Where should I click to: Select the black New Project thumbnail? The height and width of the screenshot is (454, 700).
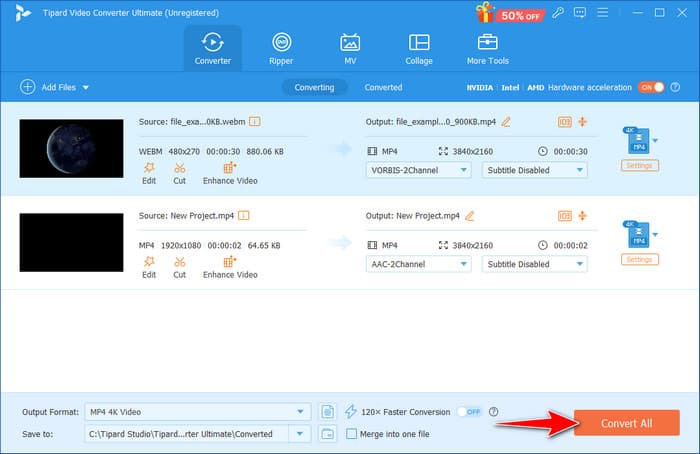(x=71, y=242)
